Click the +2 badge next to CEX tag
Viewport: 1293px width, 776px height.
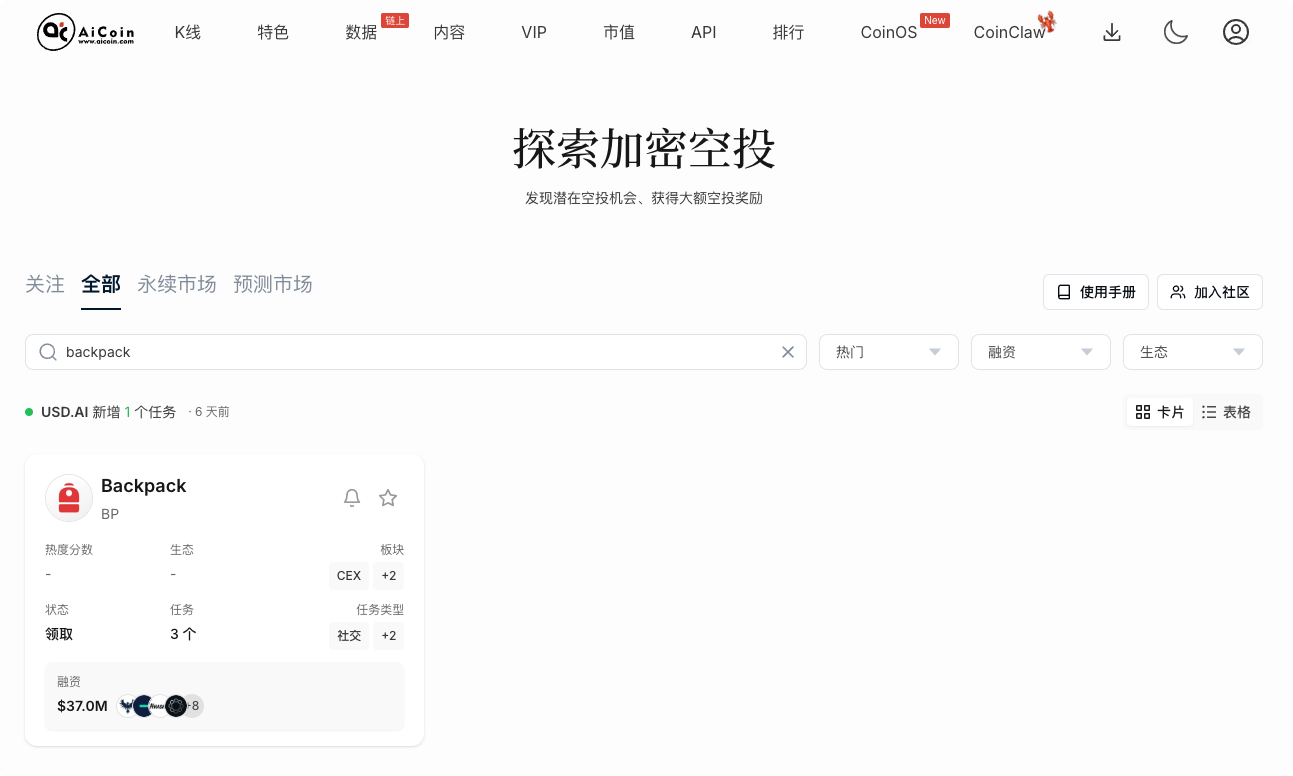pyautogui.click(x=388, y=575)
